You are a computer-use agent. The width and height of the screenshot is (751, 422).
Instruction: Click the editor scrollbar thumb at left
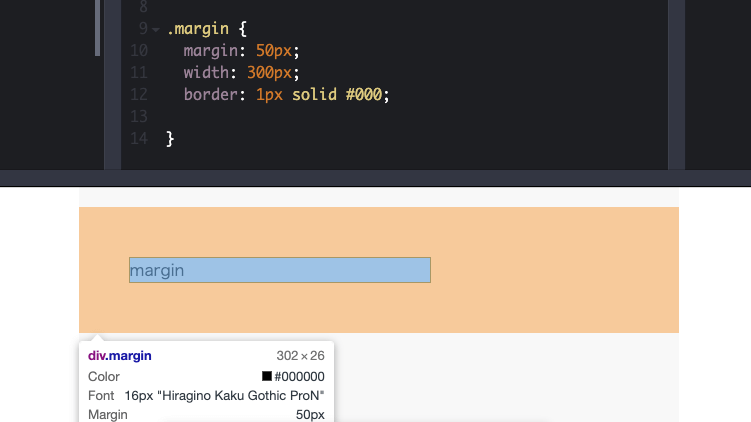[x=97, y=27]
